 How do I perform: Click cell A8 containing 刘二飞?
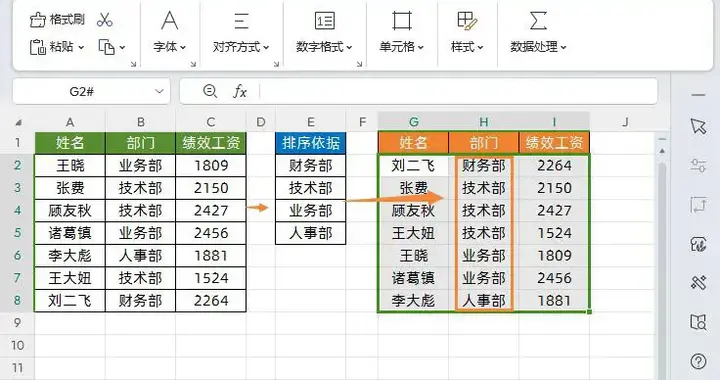click(70, 301)
